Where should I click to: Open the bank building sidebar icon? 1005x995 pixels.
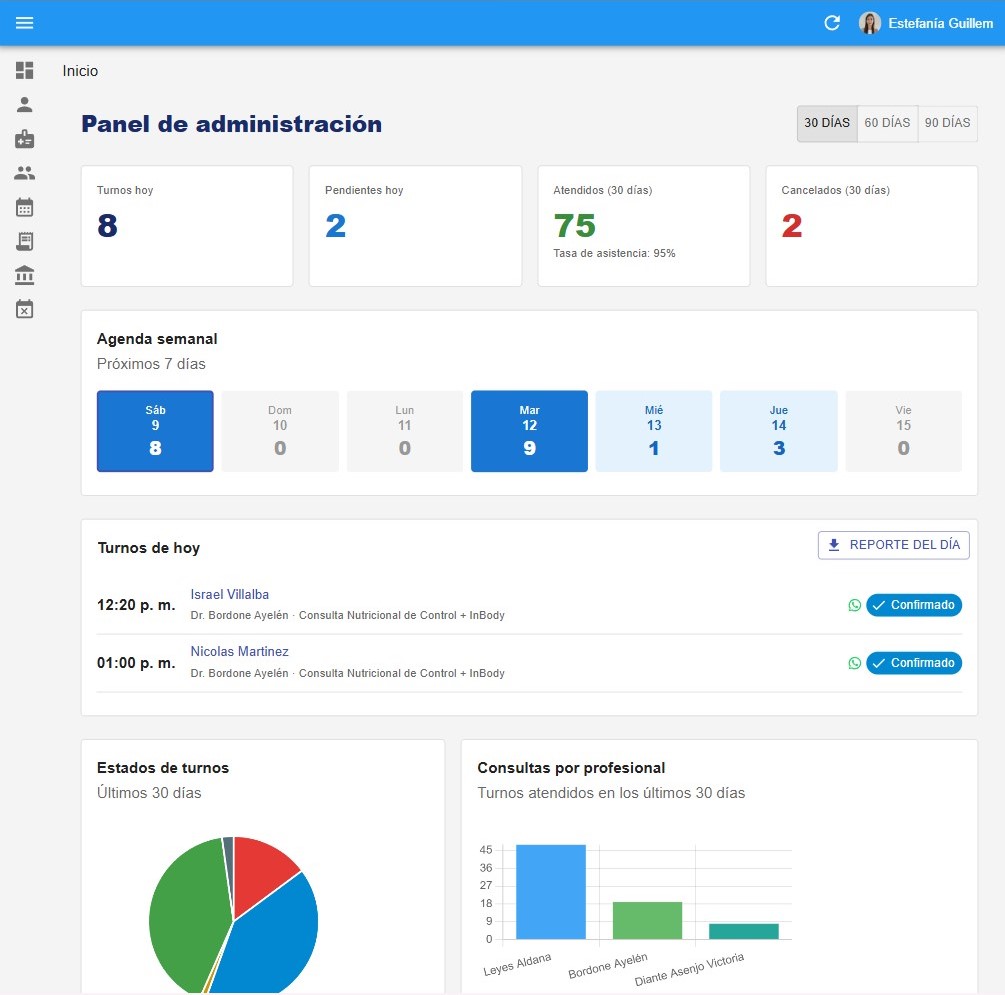pos(24,275)
